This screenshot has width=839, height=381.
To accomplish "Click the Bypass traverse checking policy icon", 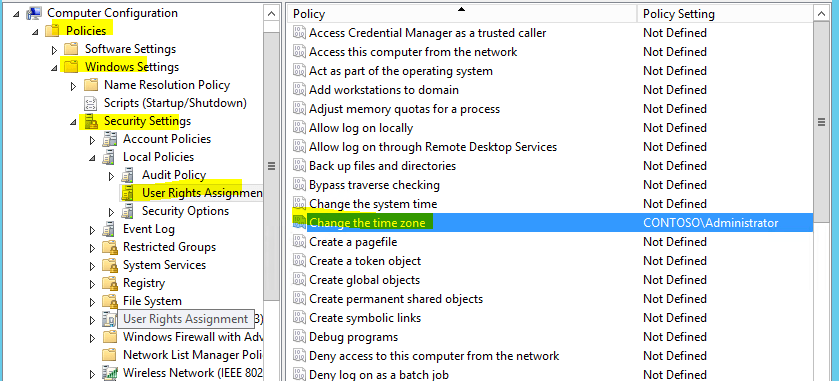I will click(299, 185).
